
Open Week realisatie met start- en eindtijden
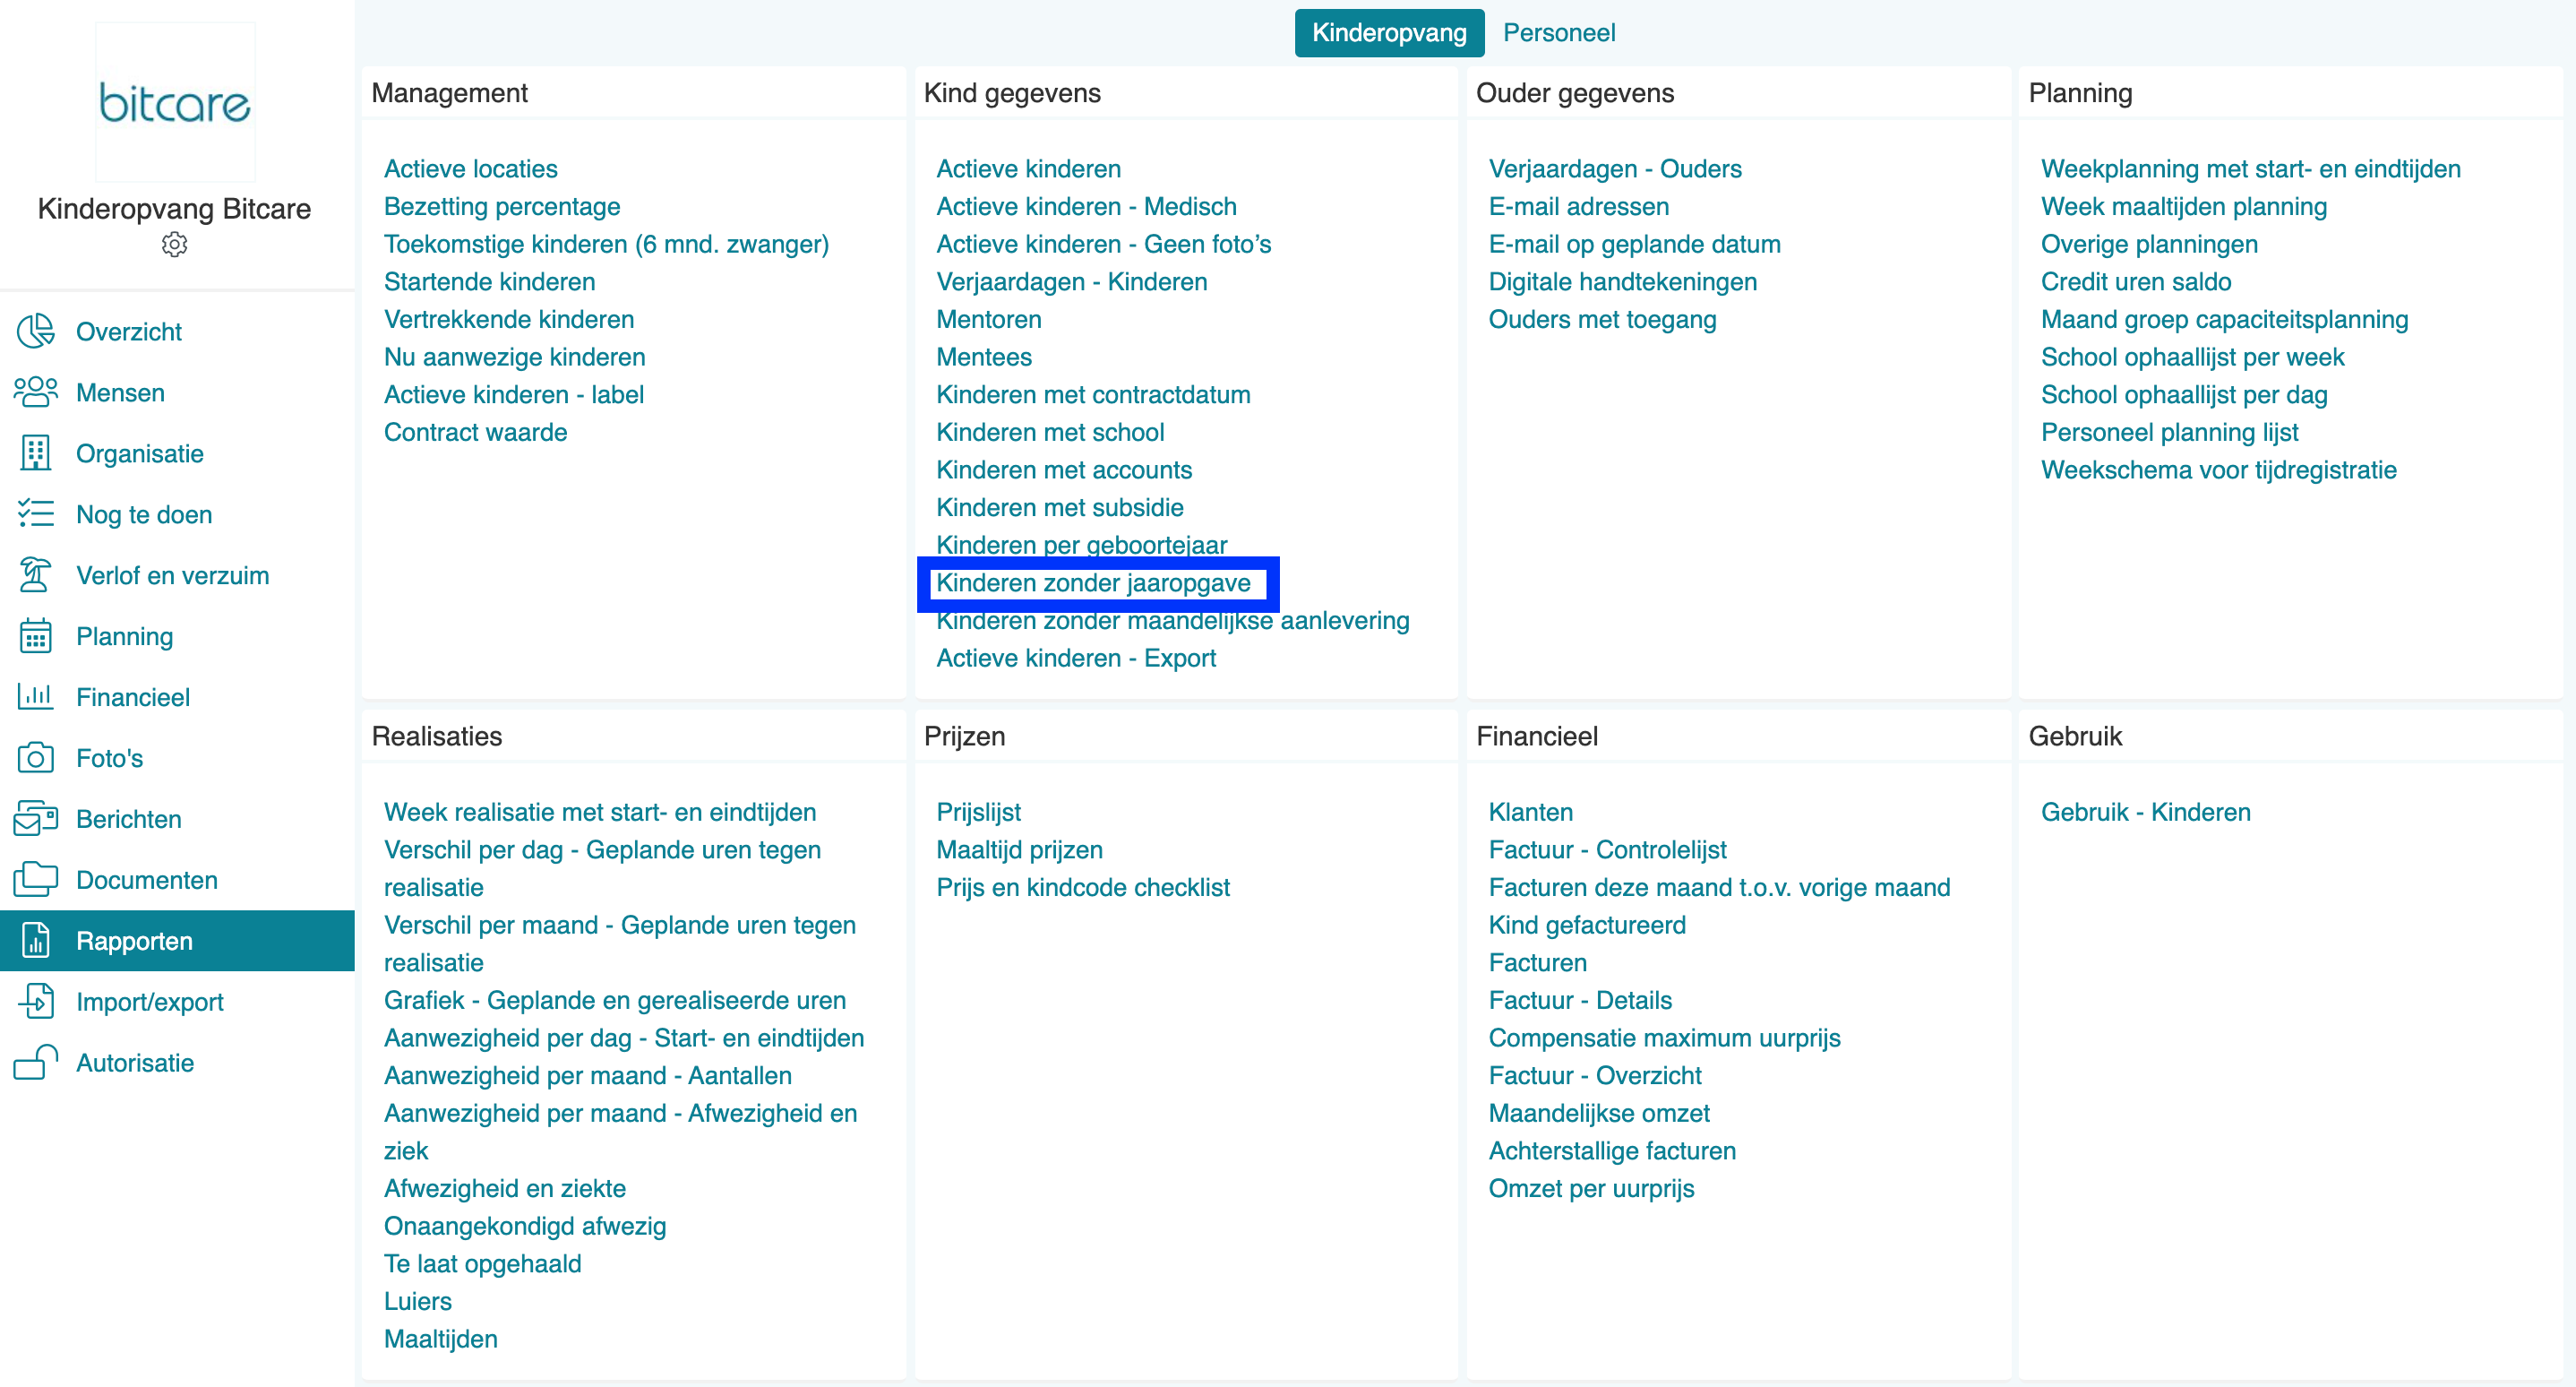pyautogui.click(x=600, y=812)
